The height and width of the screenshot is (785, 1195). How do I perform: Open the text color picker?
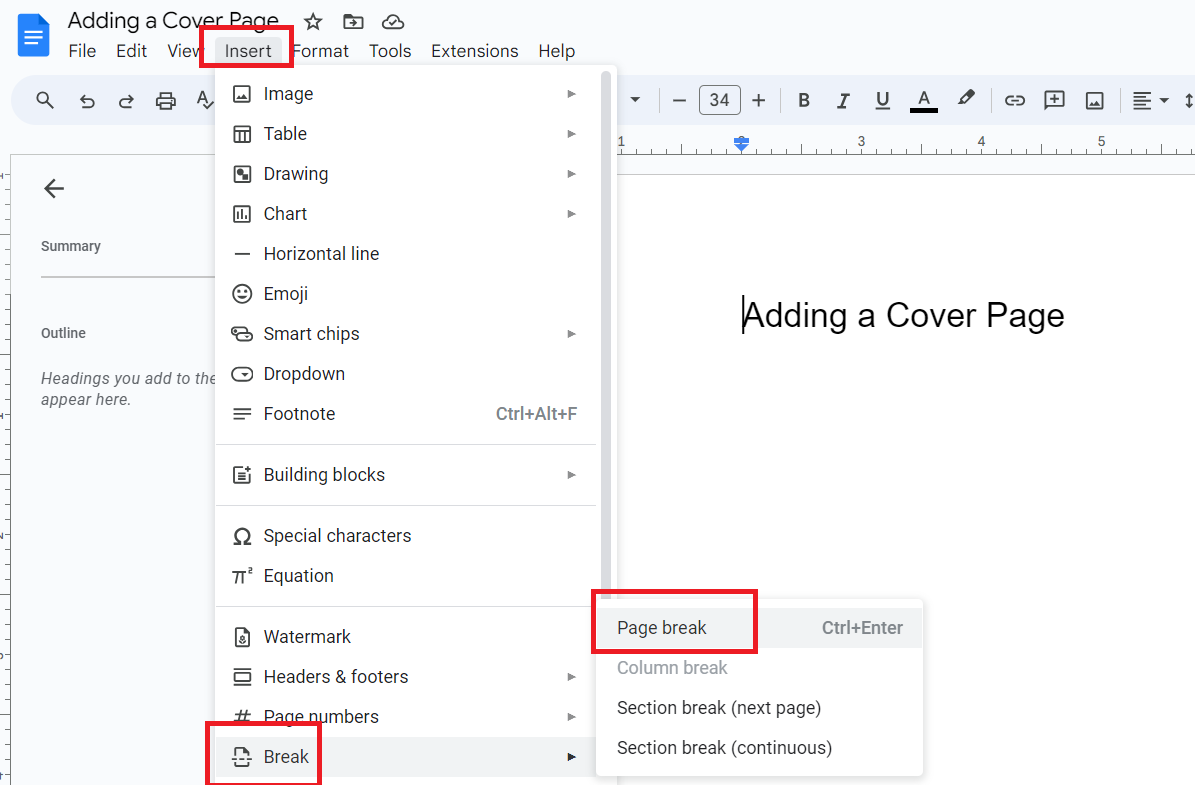pos(923,100)
